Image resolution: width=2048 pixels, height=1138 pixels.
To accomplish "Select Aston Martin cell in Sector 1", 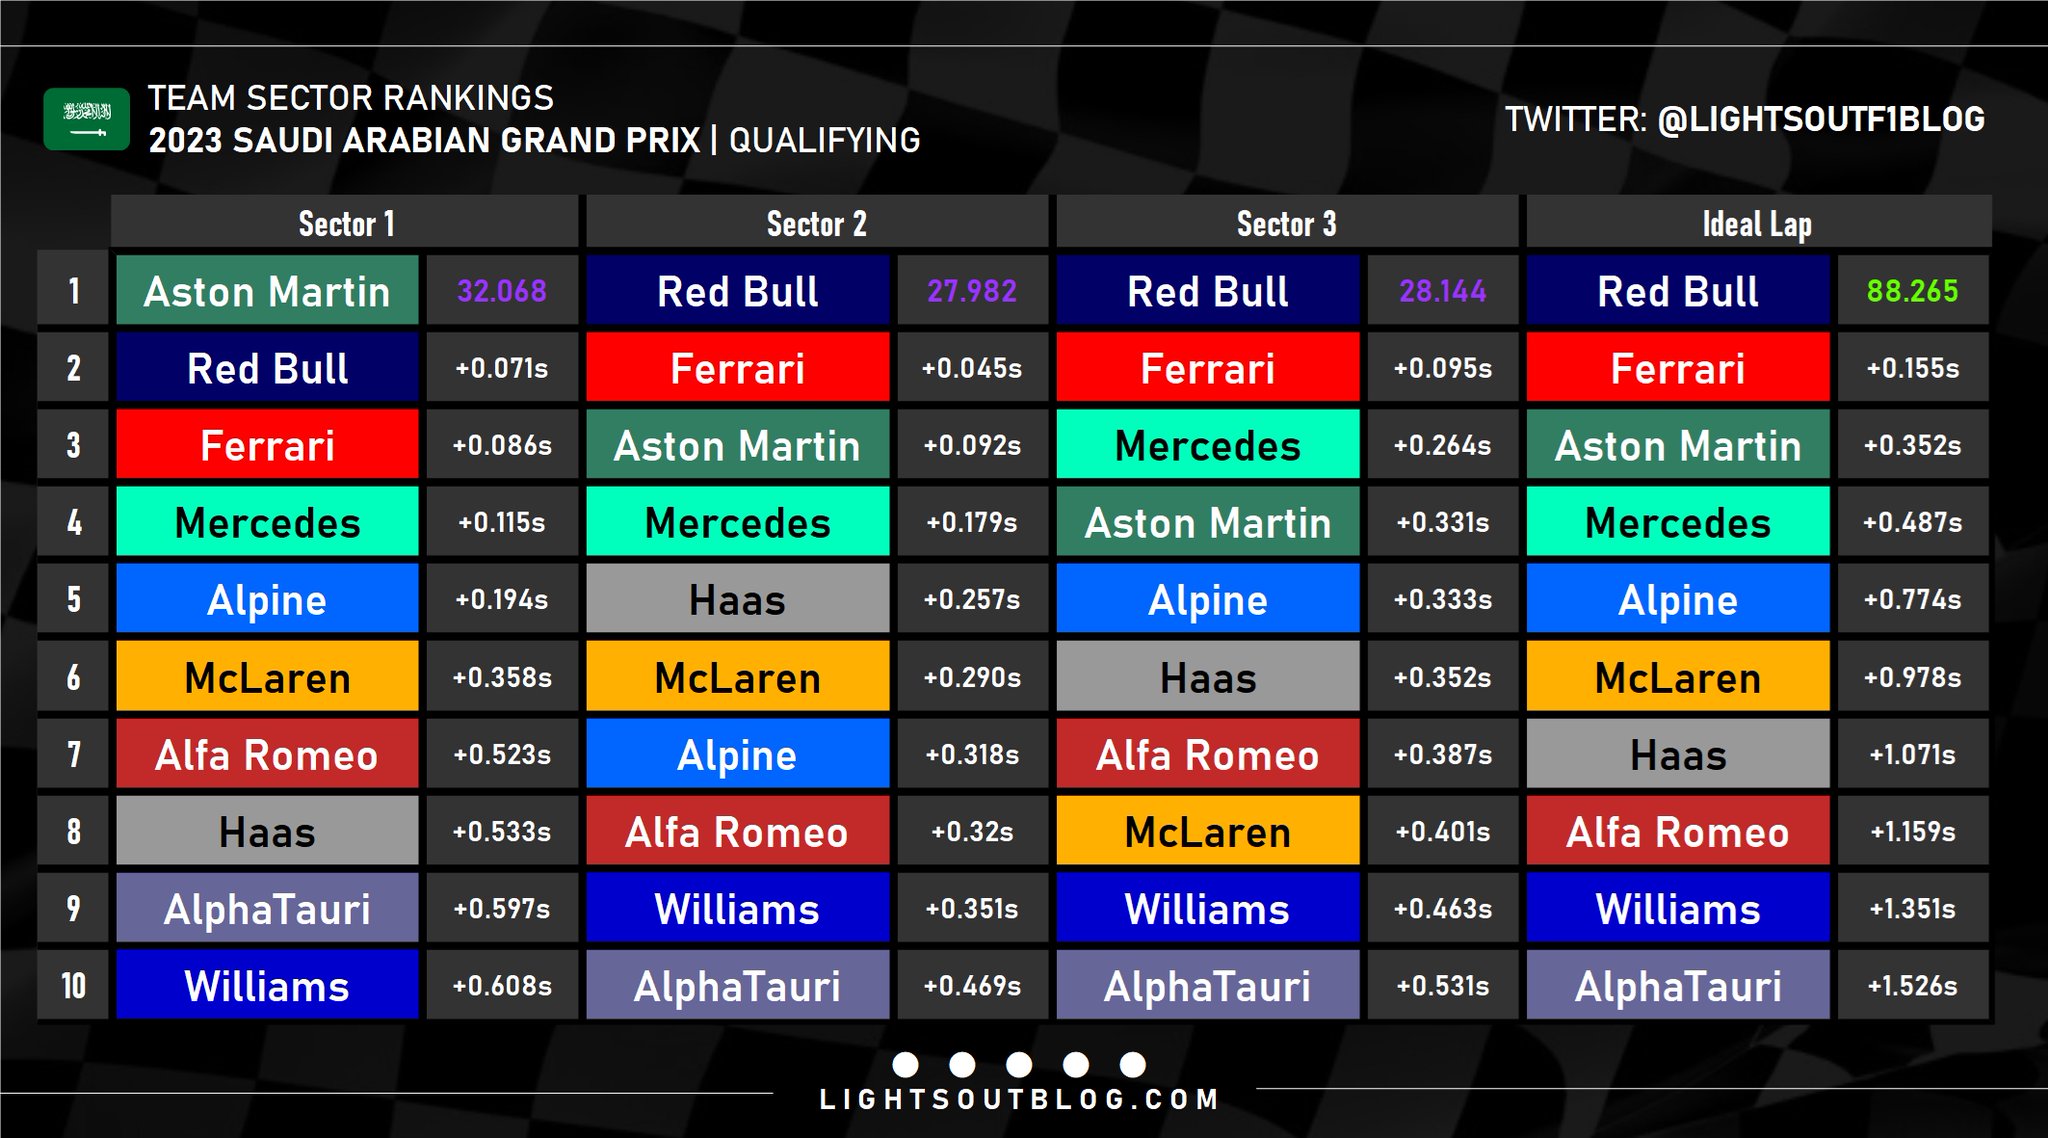I will pos(267,291).
